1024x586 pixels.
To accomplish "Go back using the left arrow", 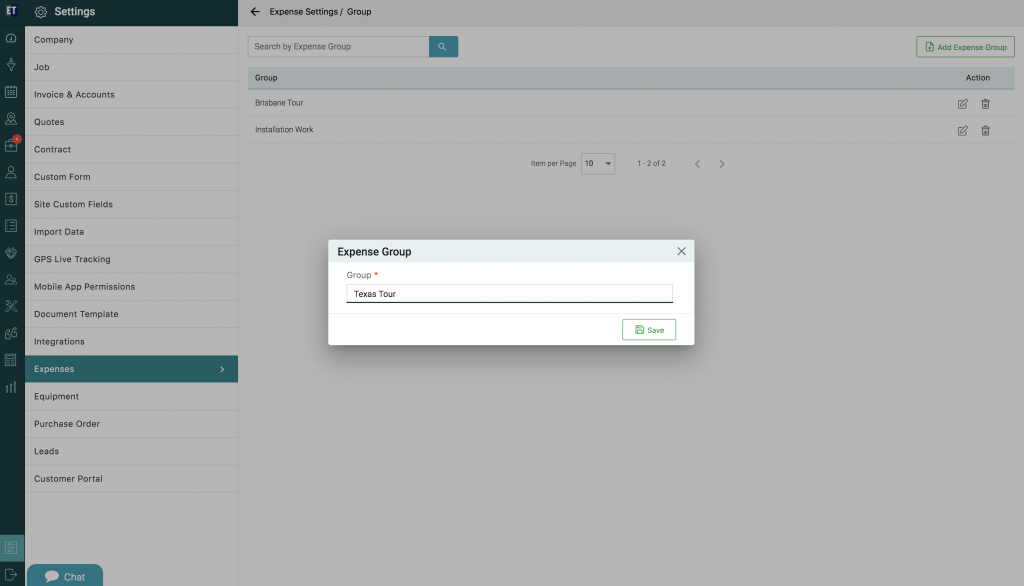I will [255, 12].
